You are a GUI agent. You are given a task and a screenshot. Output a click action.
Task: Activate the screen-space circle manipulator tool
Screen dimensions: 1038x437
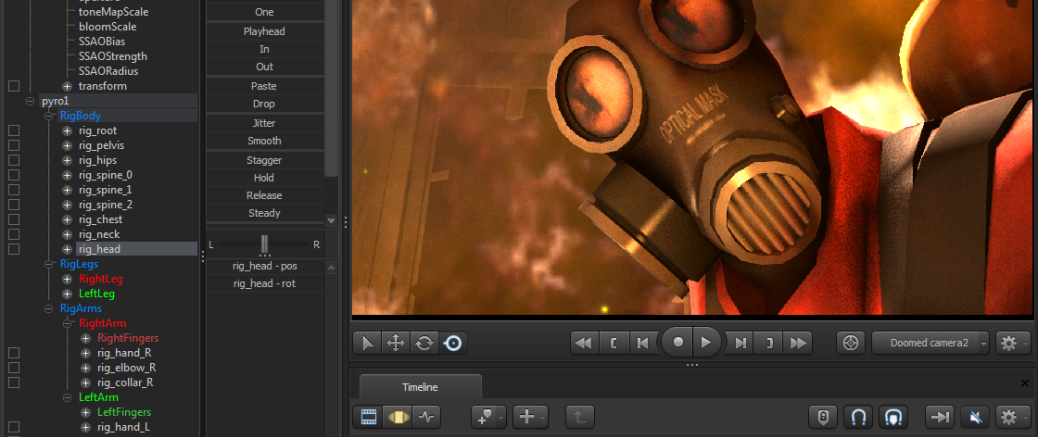tap(453, 343)
